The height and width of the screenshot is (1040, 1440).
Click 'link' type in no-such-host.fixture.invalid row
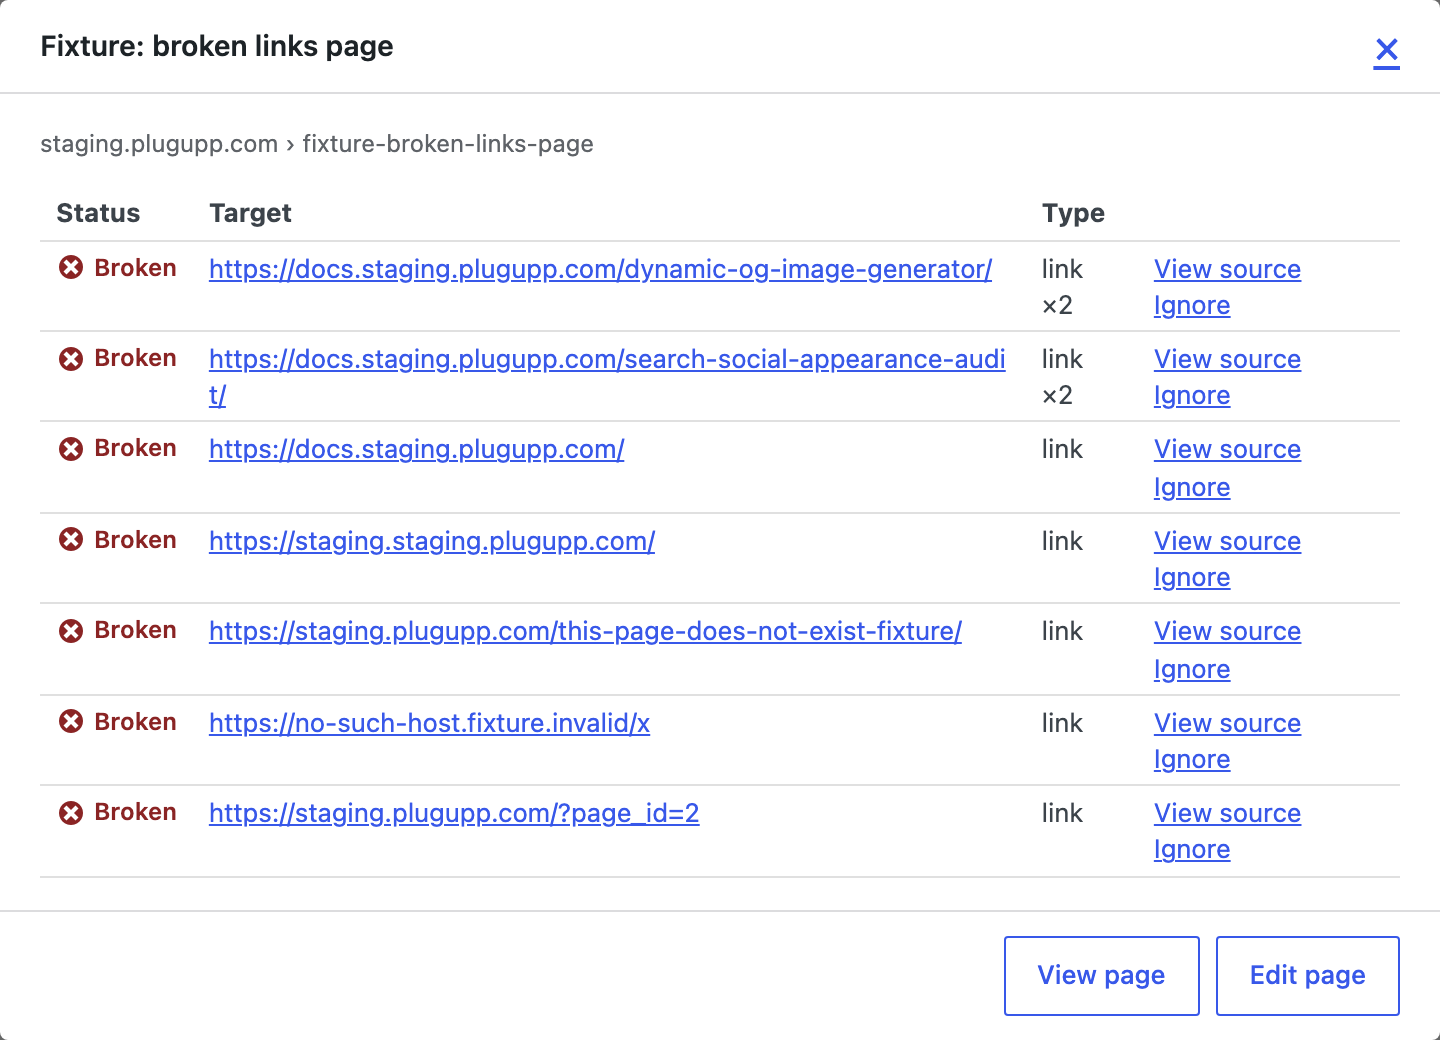tap(1062, 723)
